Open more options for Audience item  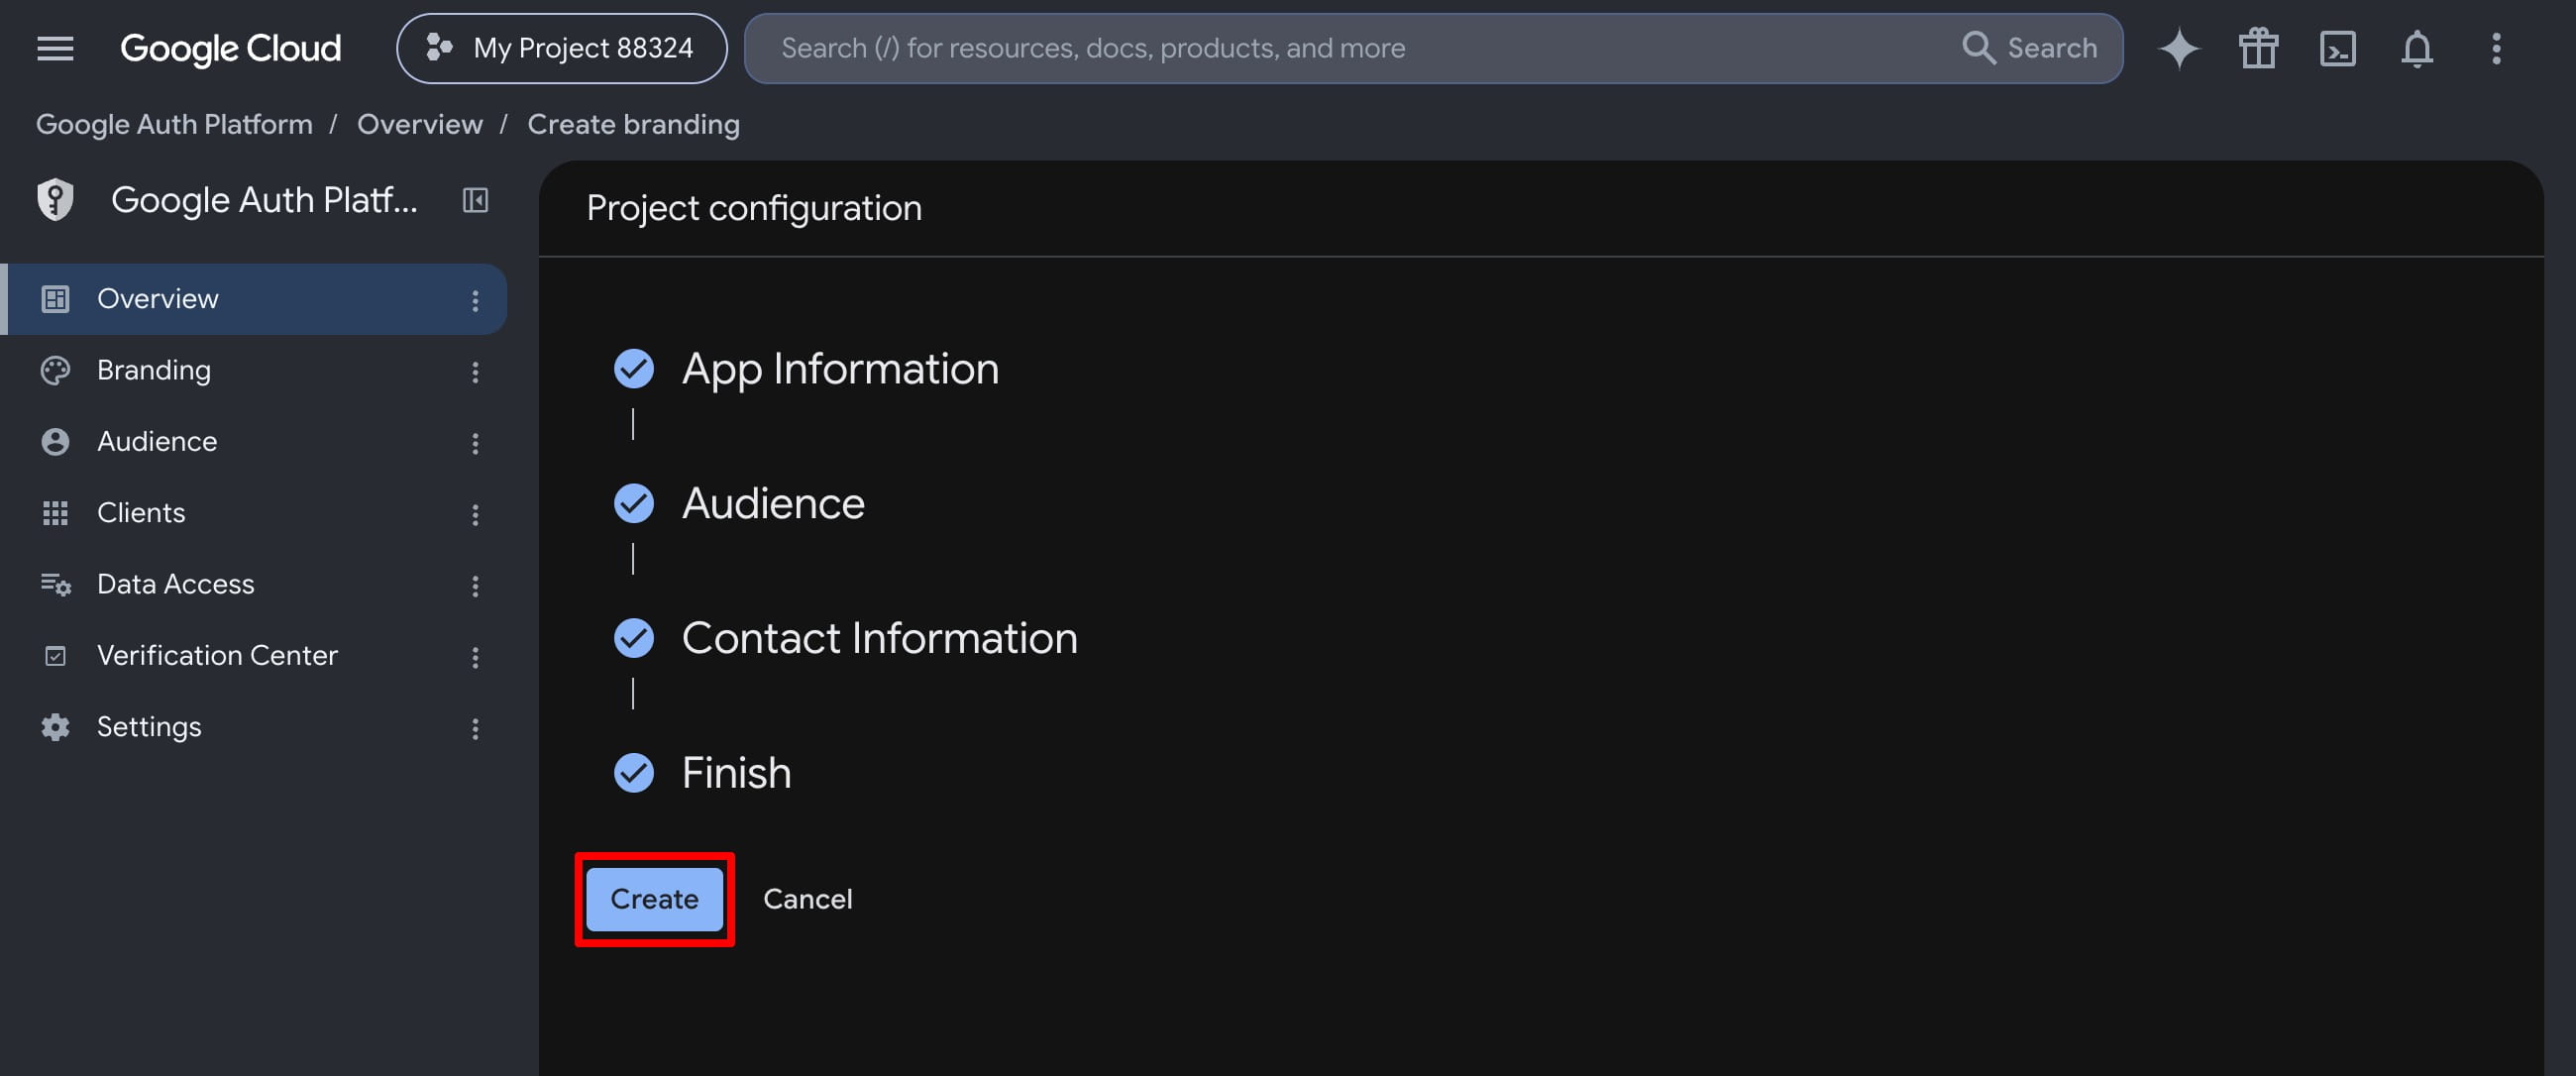[x=475, y=443]
